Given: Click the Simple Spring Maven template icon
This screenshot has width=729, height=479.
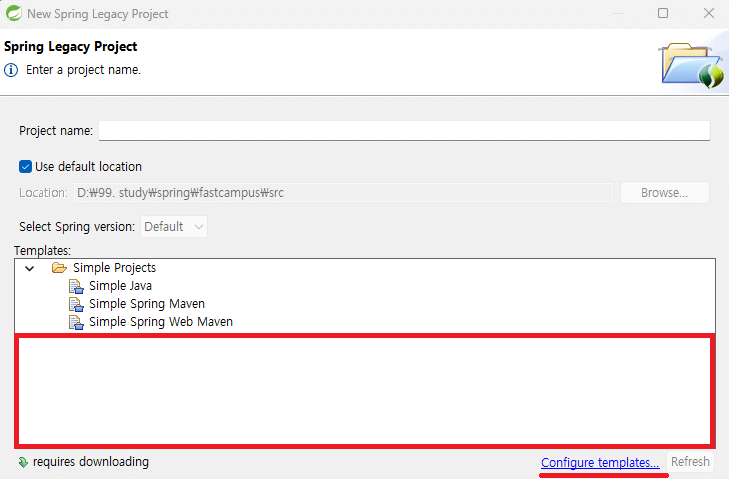Looking at the screenshot, I should pos(76,305).
